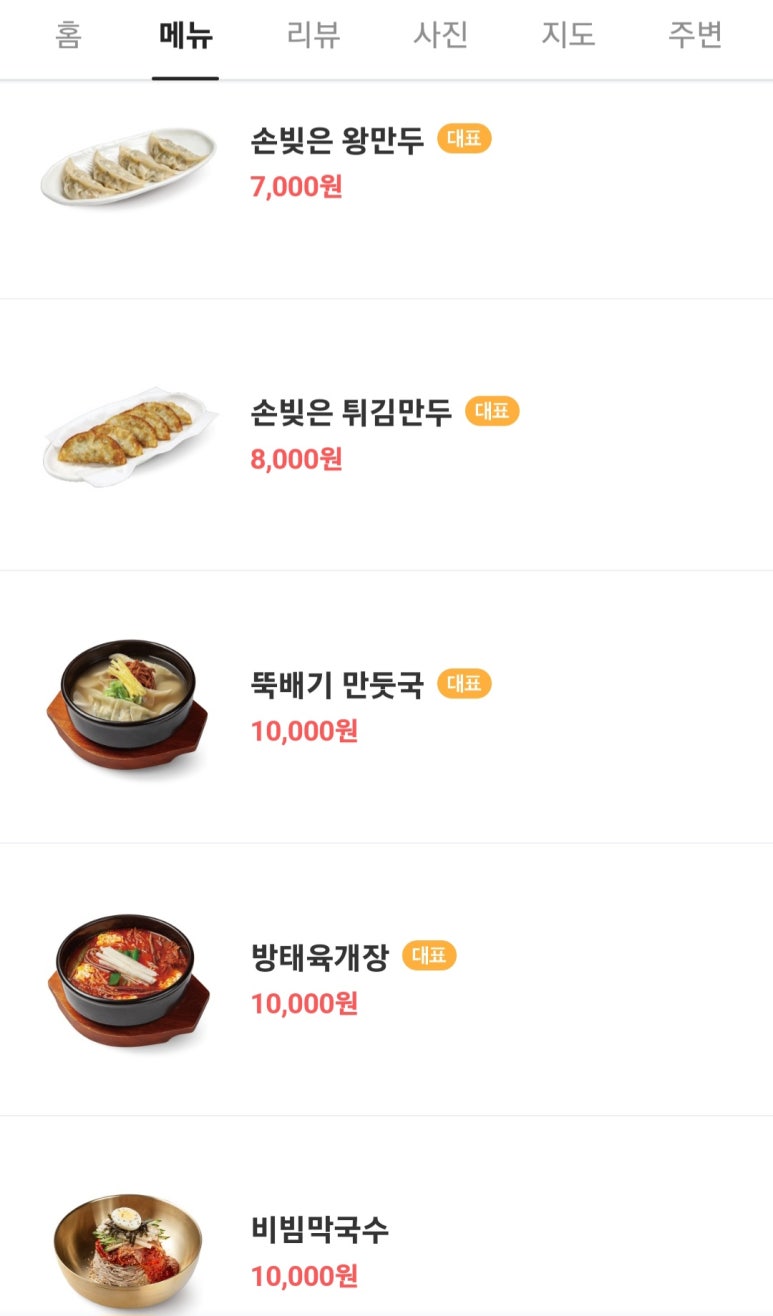This screenshot has width=773, height=1316.
Task: Open the 지도 tab
Action: pos(568,36)
